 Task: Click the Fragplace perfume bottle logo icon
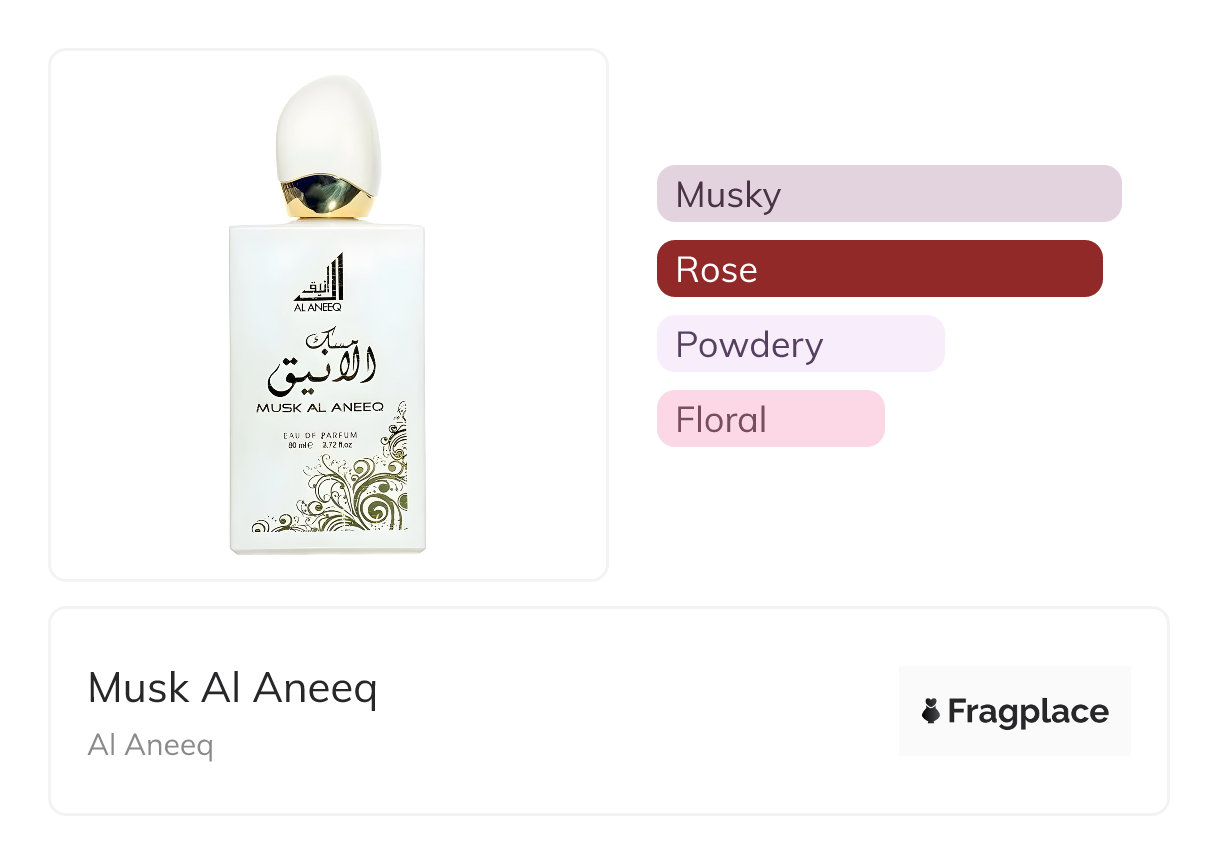(x=930, y=711)
